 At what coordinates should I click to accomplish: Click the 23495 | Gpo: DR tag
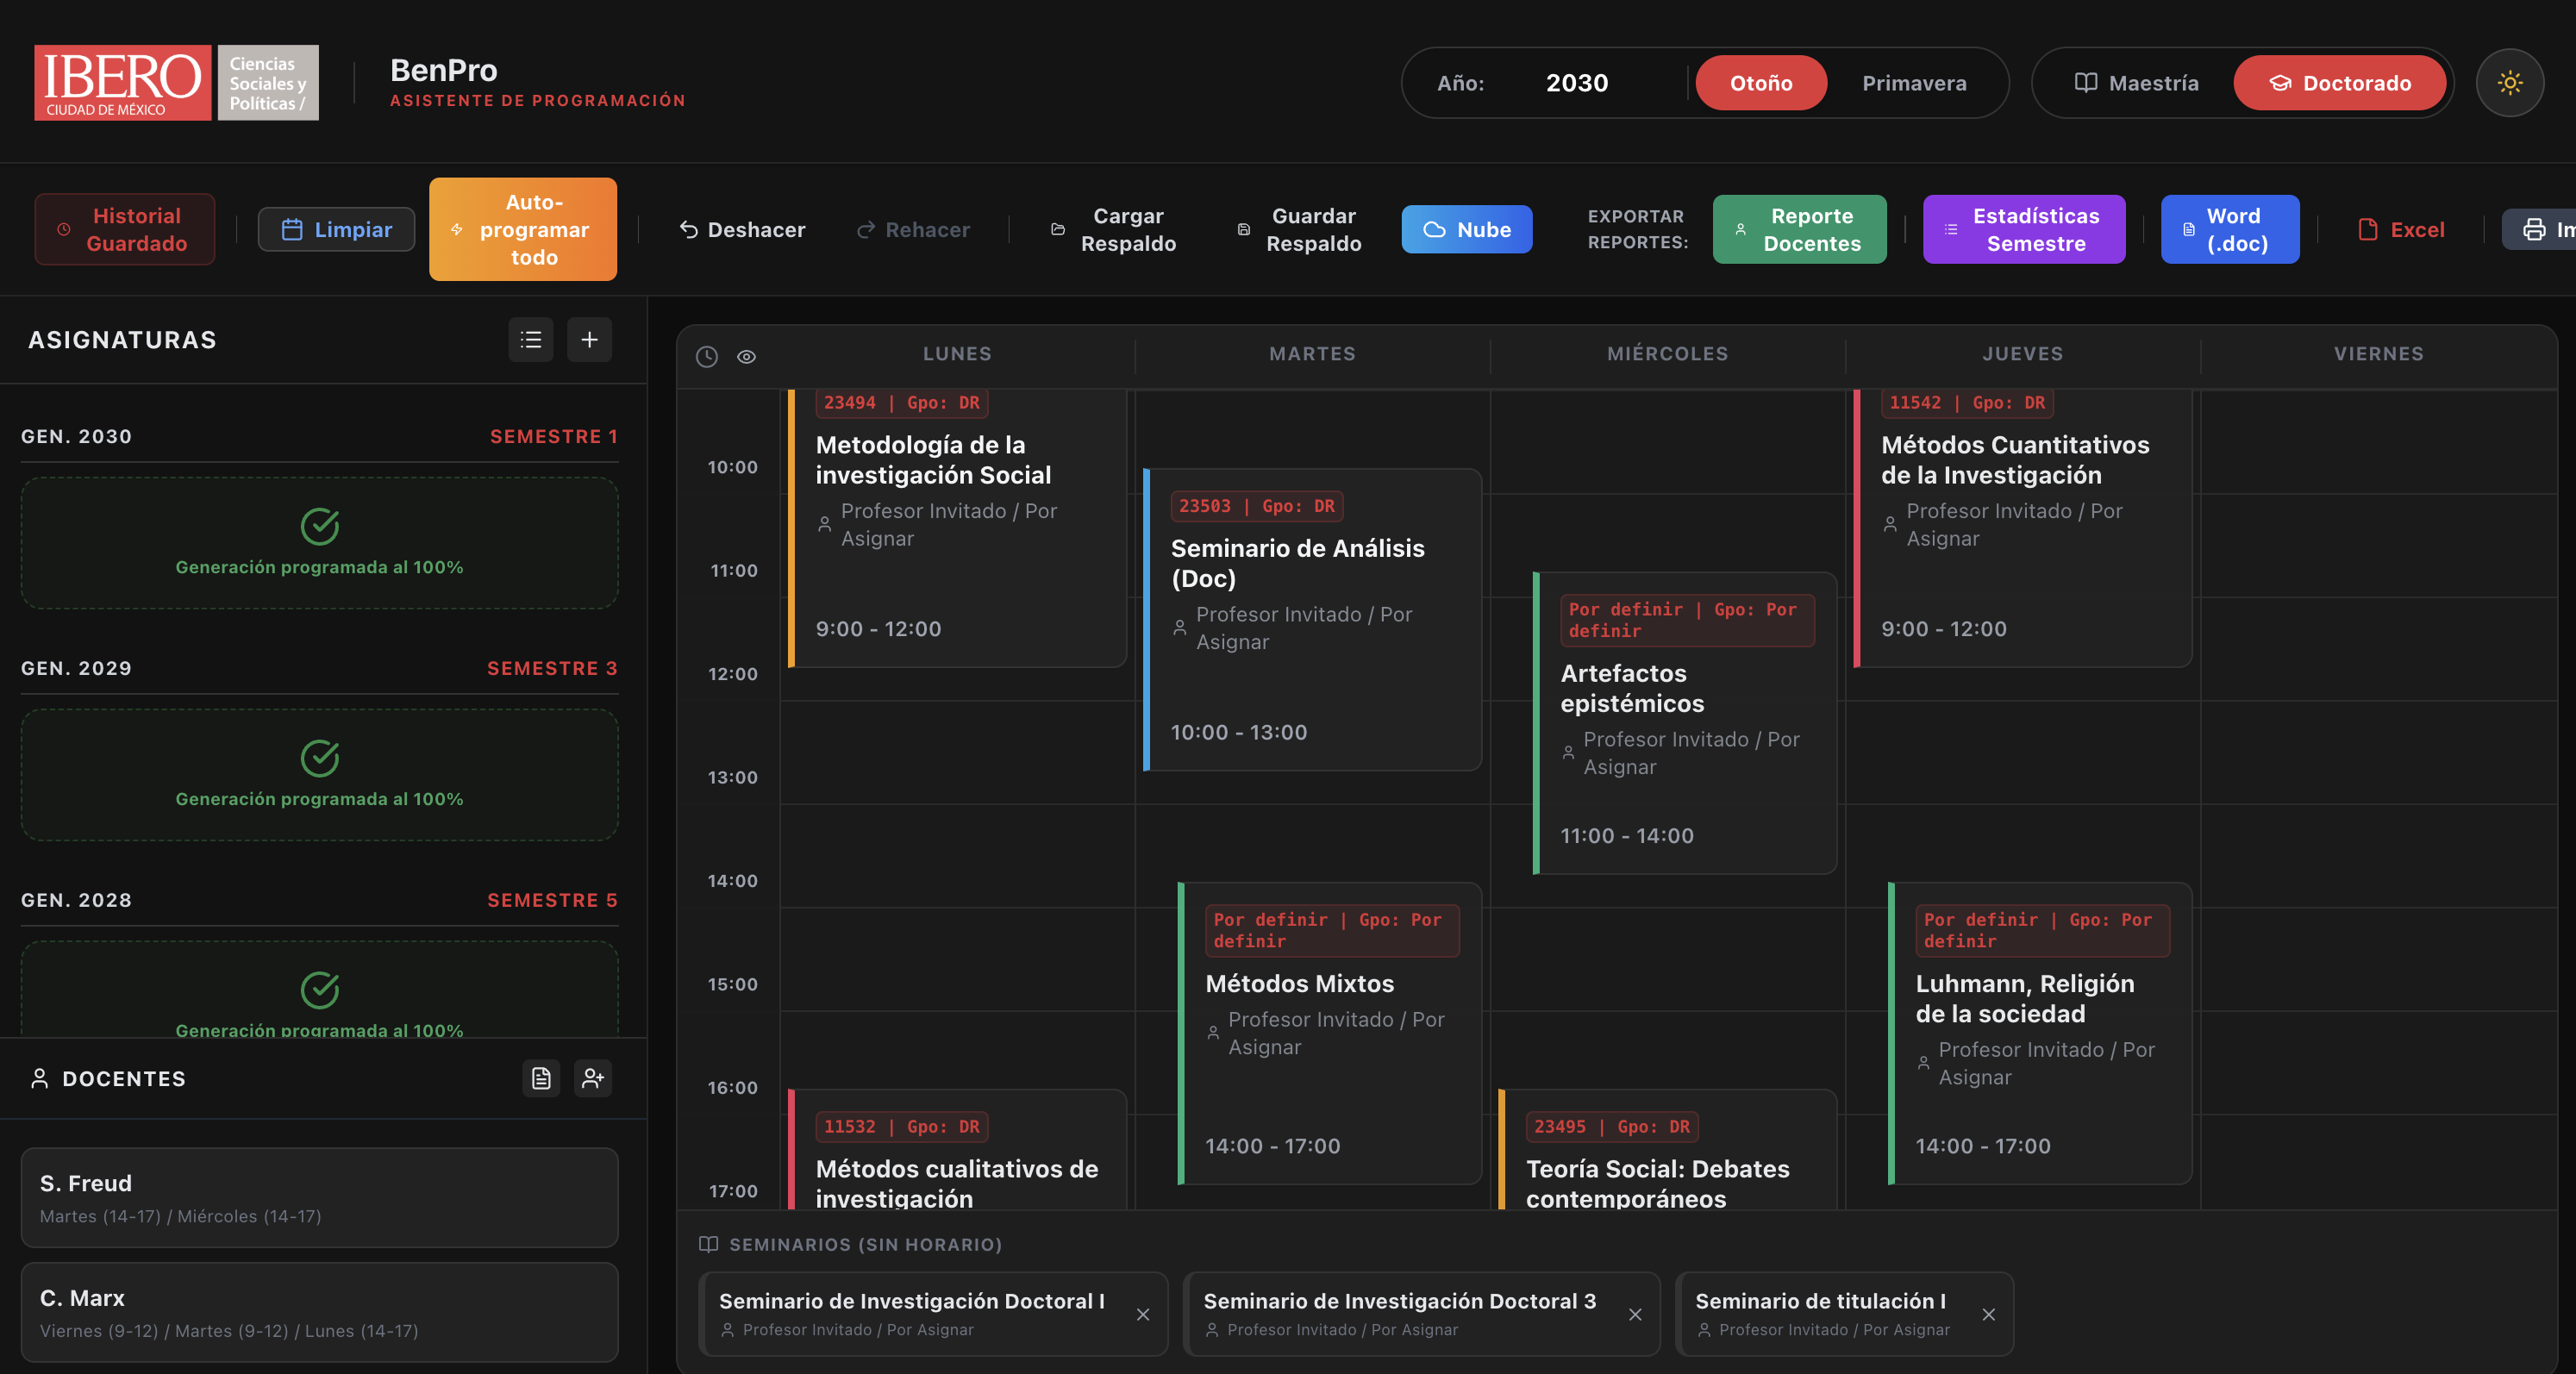pos(1612,1127)
